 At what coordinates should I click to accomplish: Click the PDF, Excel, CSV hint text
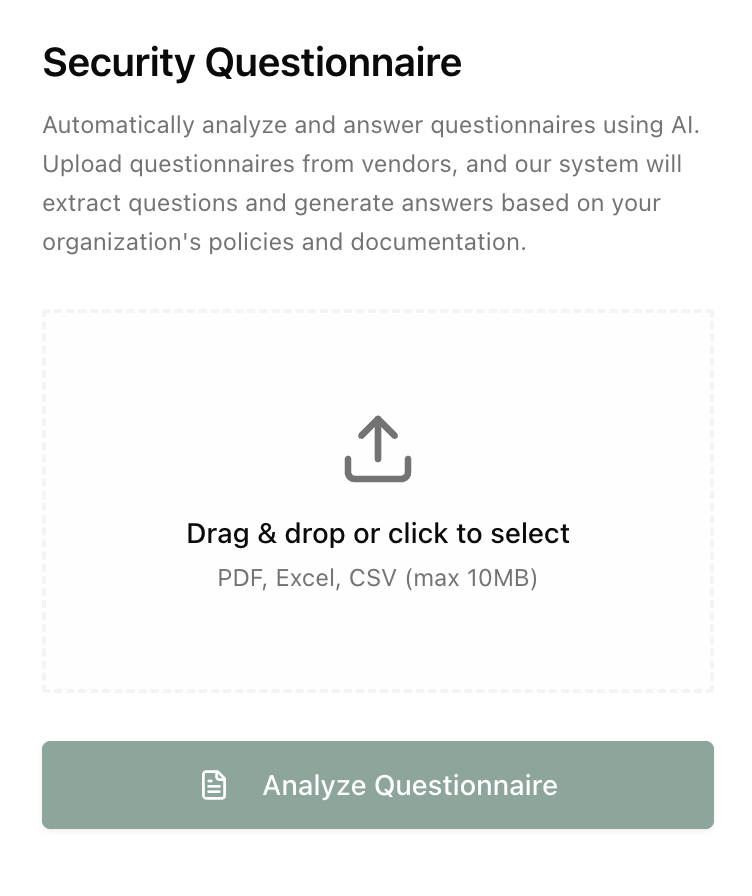tap(377, 576)
